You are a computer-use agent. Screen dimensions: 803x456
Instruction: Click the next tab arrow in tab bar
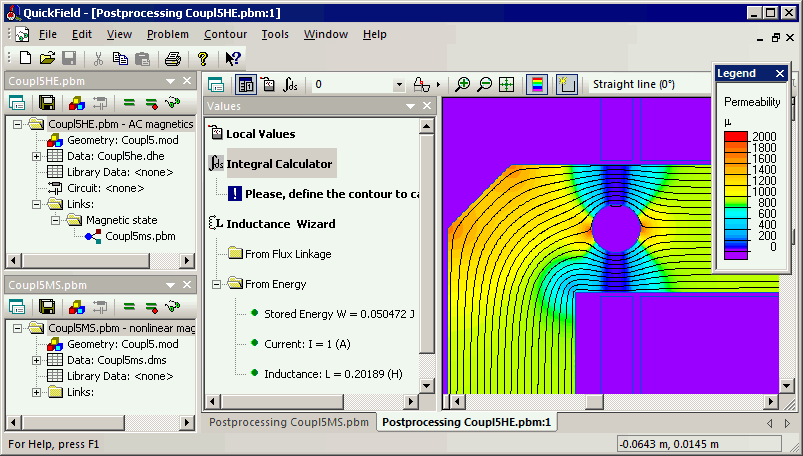787,423
